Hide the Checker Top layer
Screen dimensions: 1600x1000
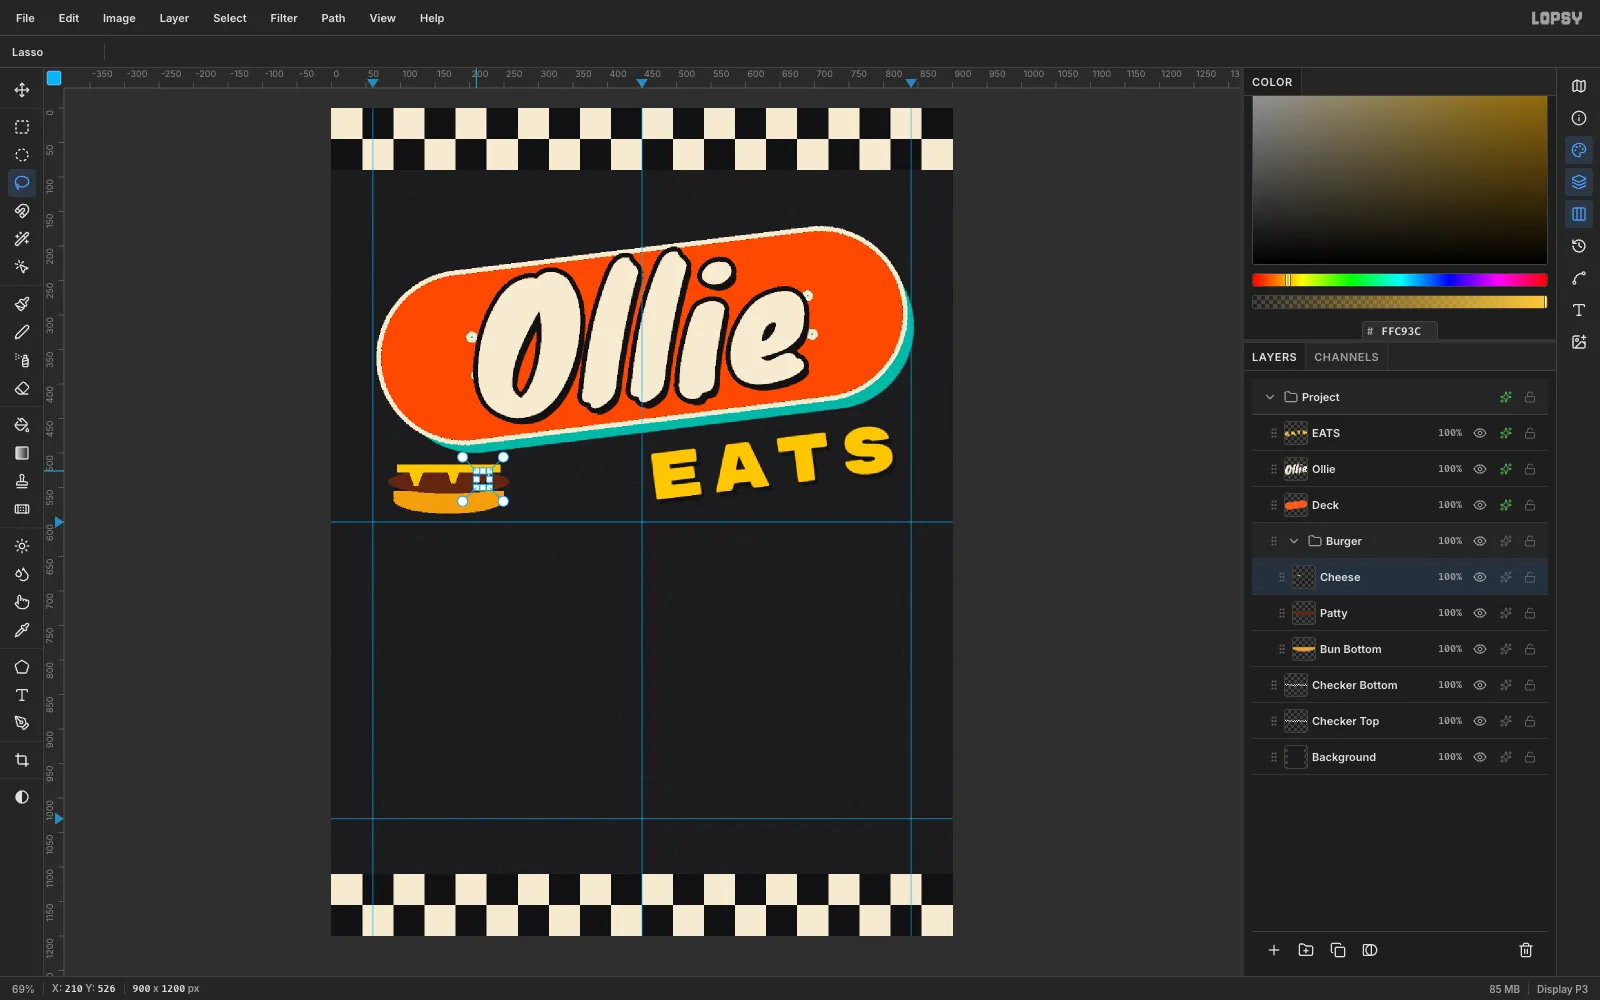[x=1480, y=721]
